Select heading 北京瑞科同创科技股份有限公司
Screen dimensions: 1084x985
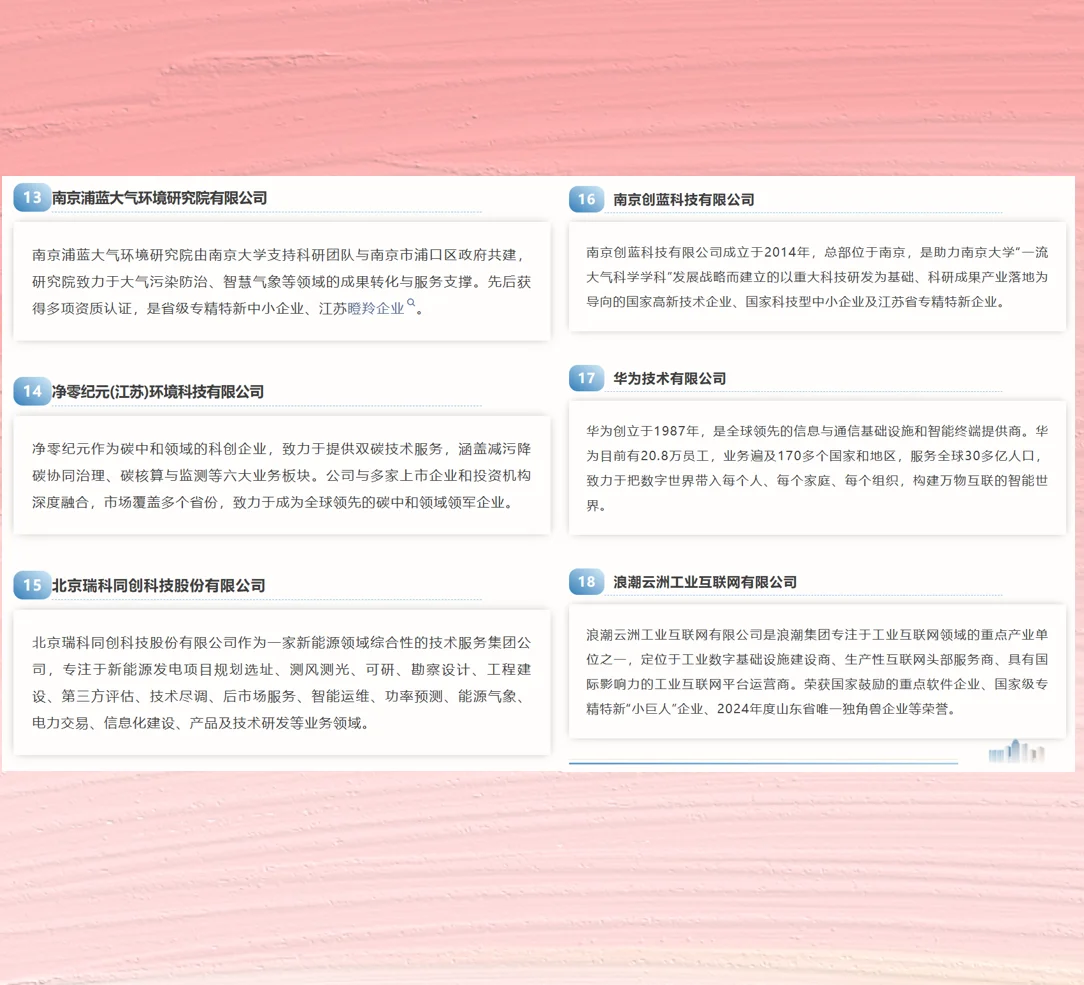(159, 585)
